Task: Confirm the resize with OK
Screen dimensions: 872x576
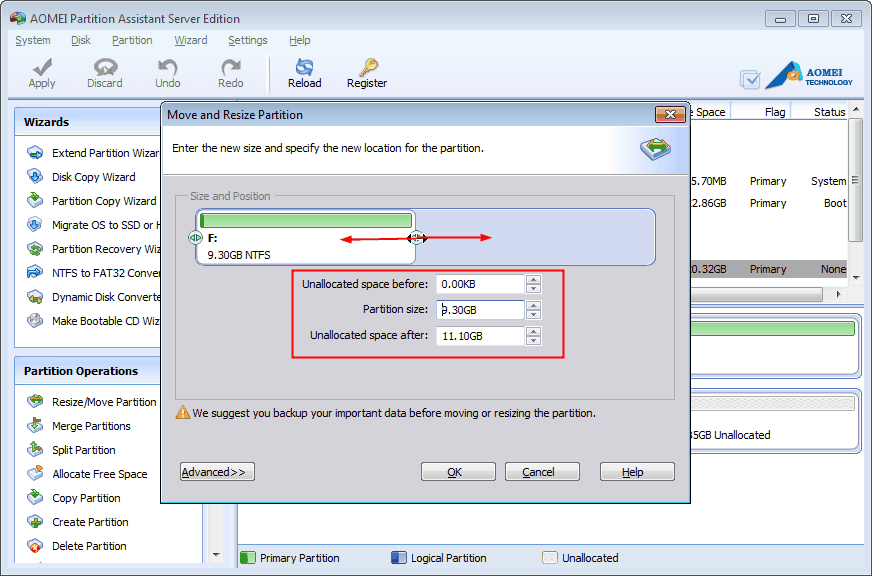Action: (458, 471)
